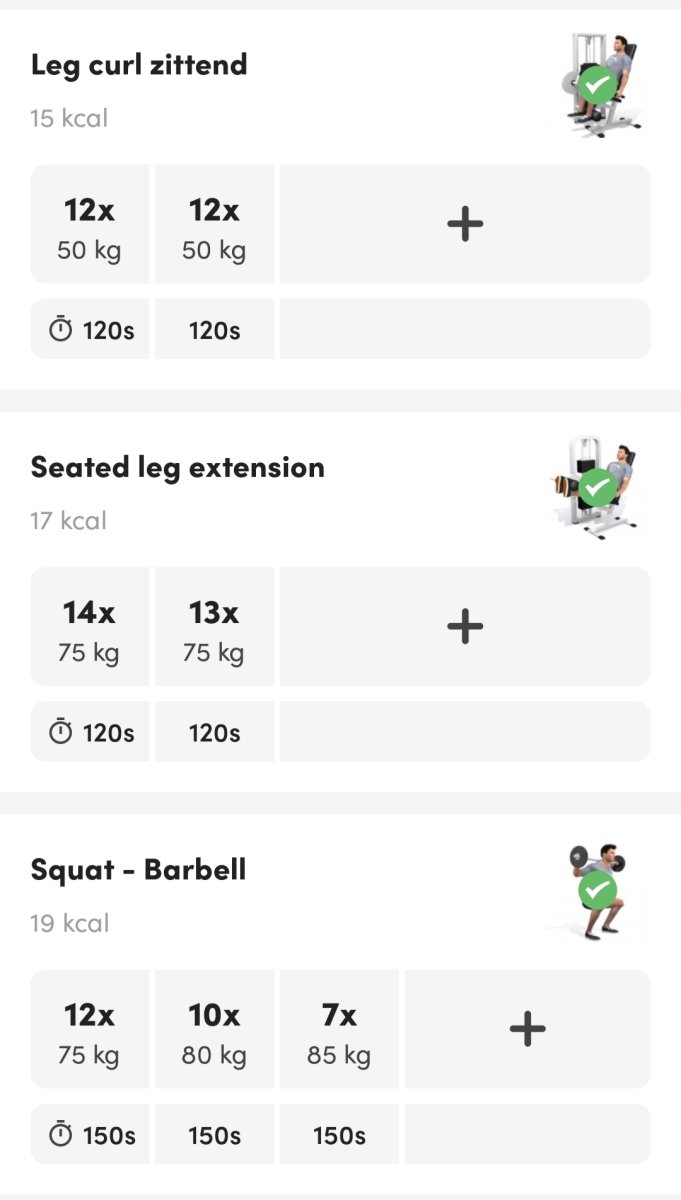Edit the 14x 75 kg leg extension set
The height and width of the screenshot is (1200, 681).
90,628
